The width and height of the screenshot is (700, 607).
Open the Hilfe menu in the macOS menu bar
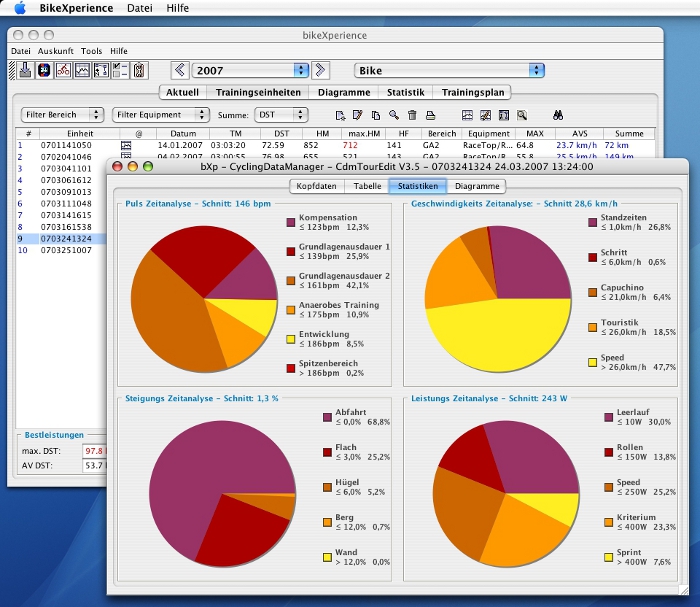177,7
